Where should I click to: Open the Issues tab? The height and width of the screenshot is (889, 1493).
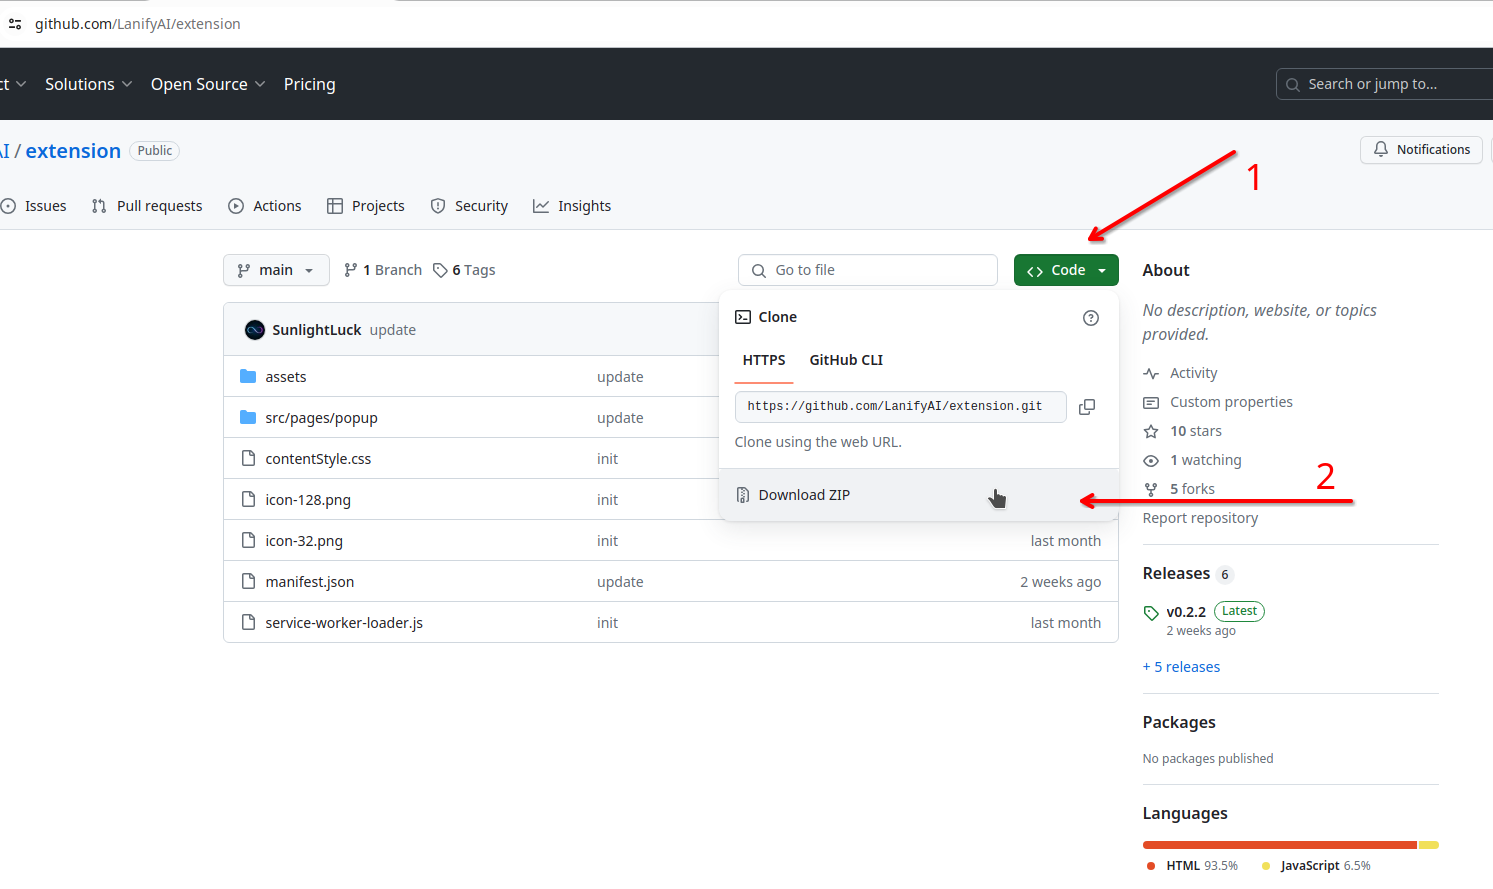click(x=35, y=206)
